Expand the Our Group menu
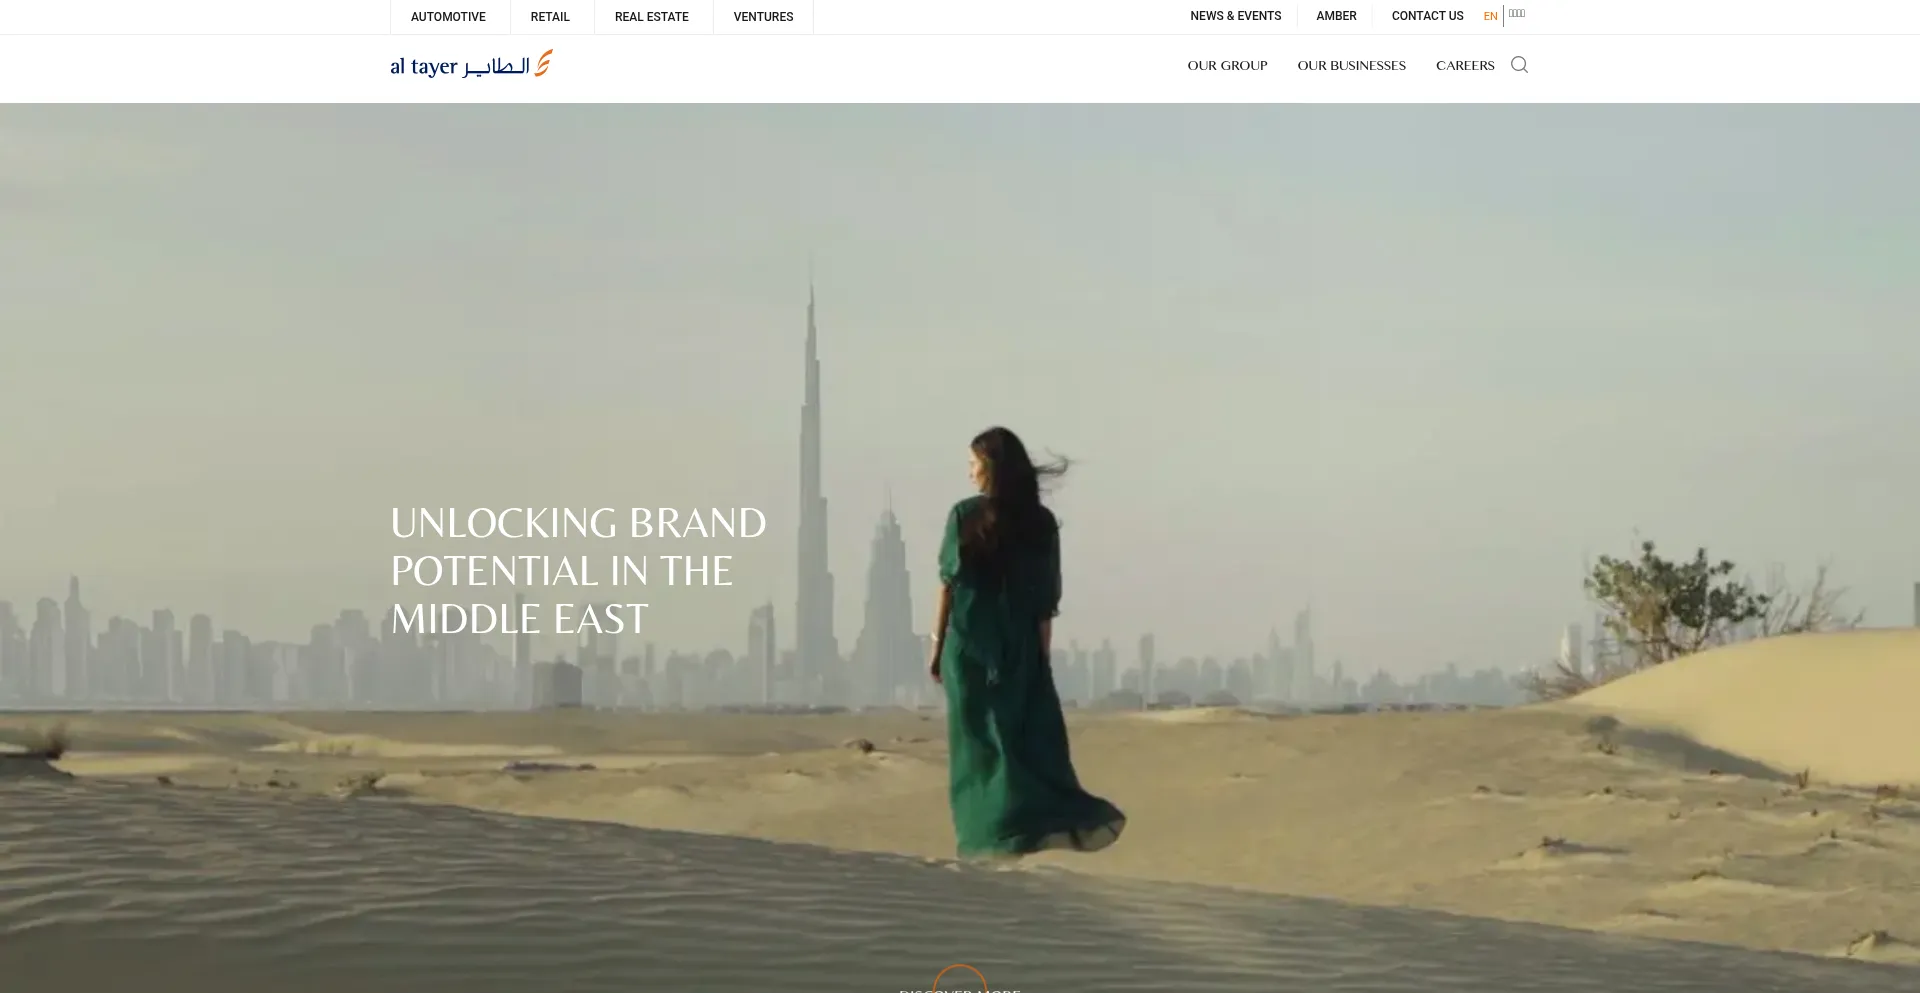This screenshot has height=993, width=1920. [x=1227, y=66]
